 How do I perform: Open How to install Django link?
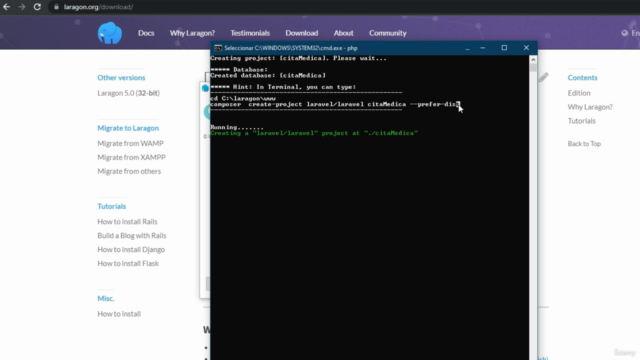tap(131, 249)
